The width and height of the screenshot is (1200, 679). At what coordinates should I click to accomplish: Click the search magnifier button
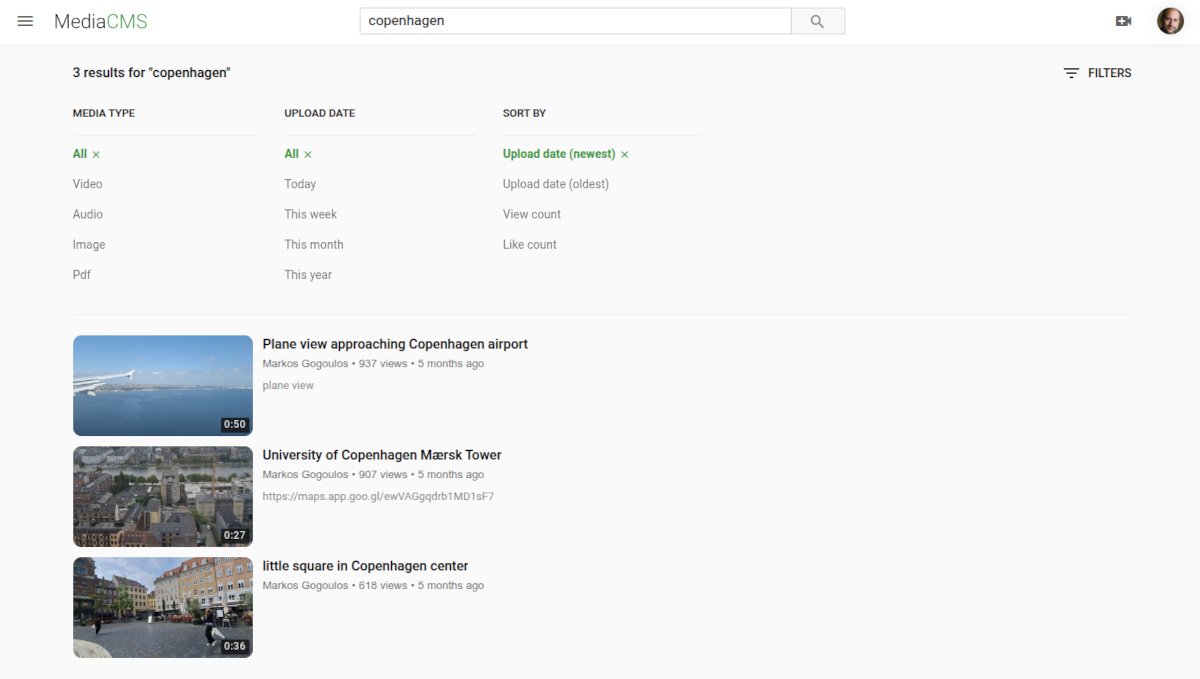tap(817, 21)
